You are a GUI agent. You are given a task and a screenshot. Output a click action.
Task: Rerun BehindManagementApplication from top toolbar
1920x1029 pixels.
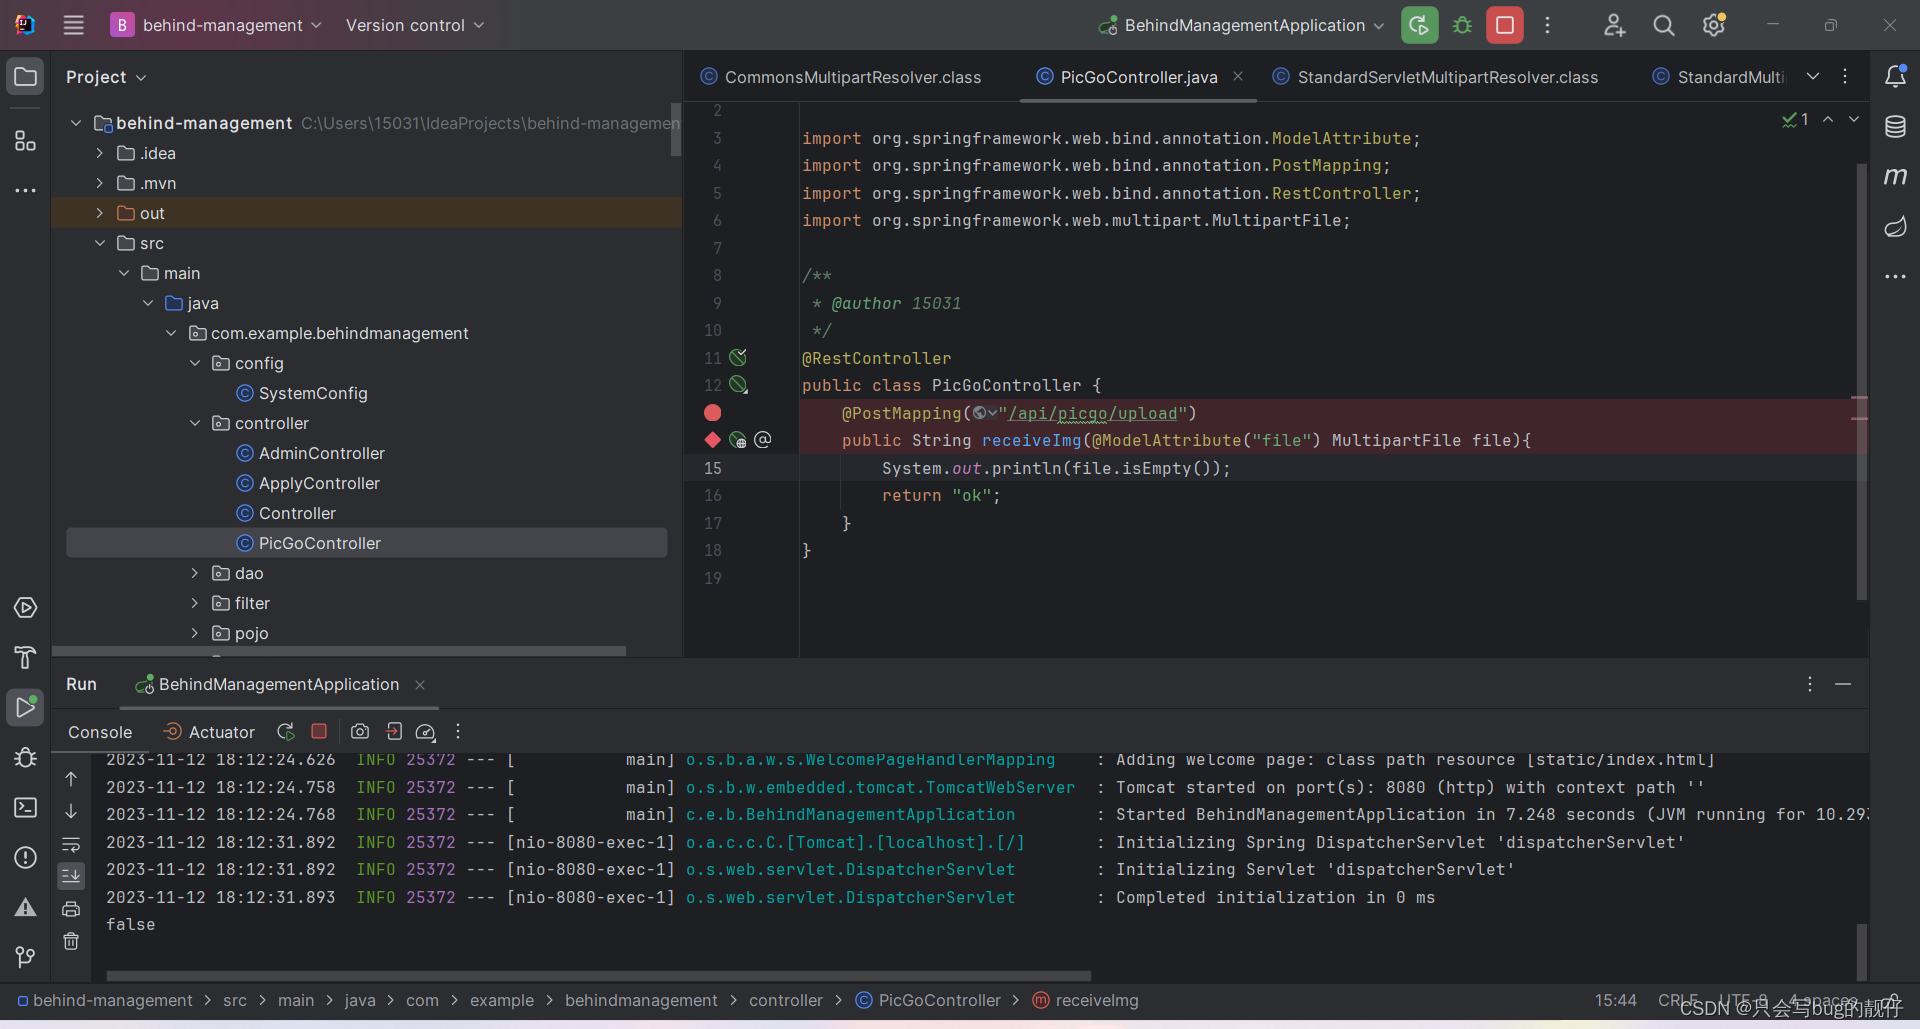point(1419,25)
